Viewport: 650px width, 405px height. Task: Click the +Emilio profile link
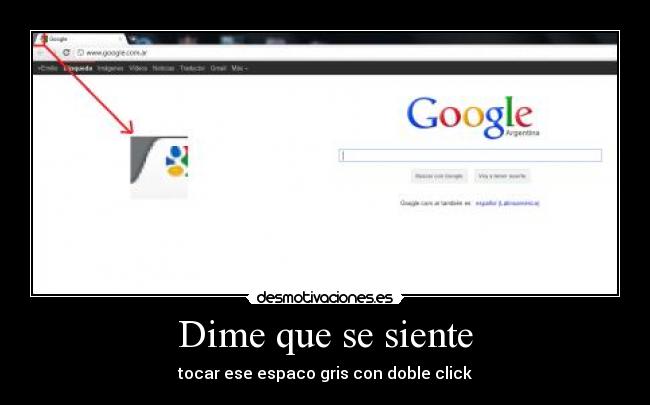click(x=47, y=68)
